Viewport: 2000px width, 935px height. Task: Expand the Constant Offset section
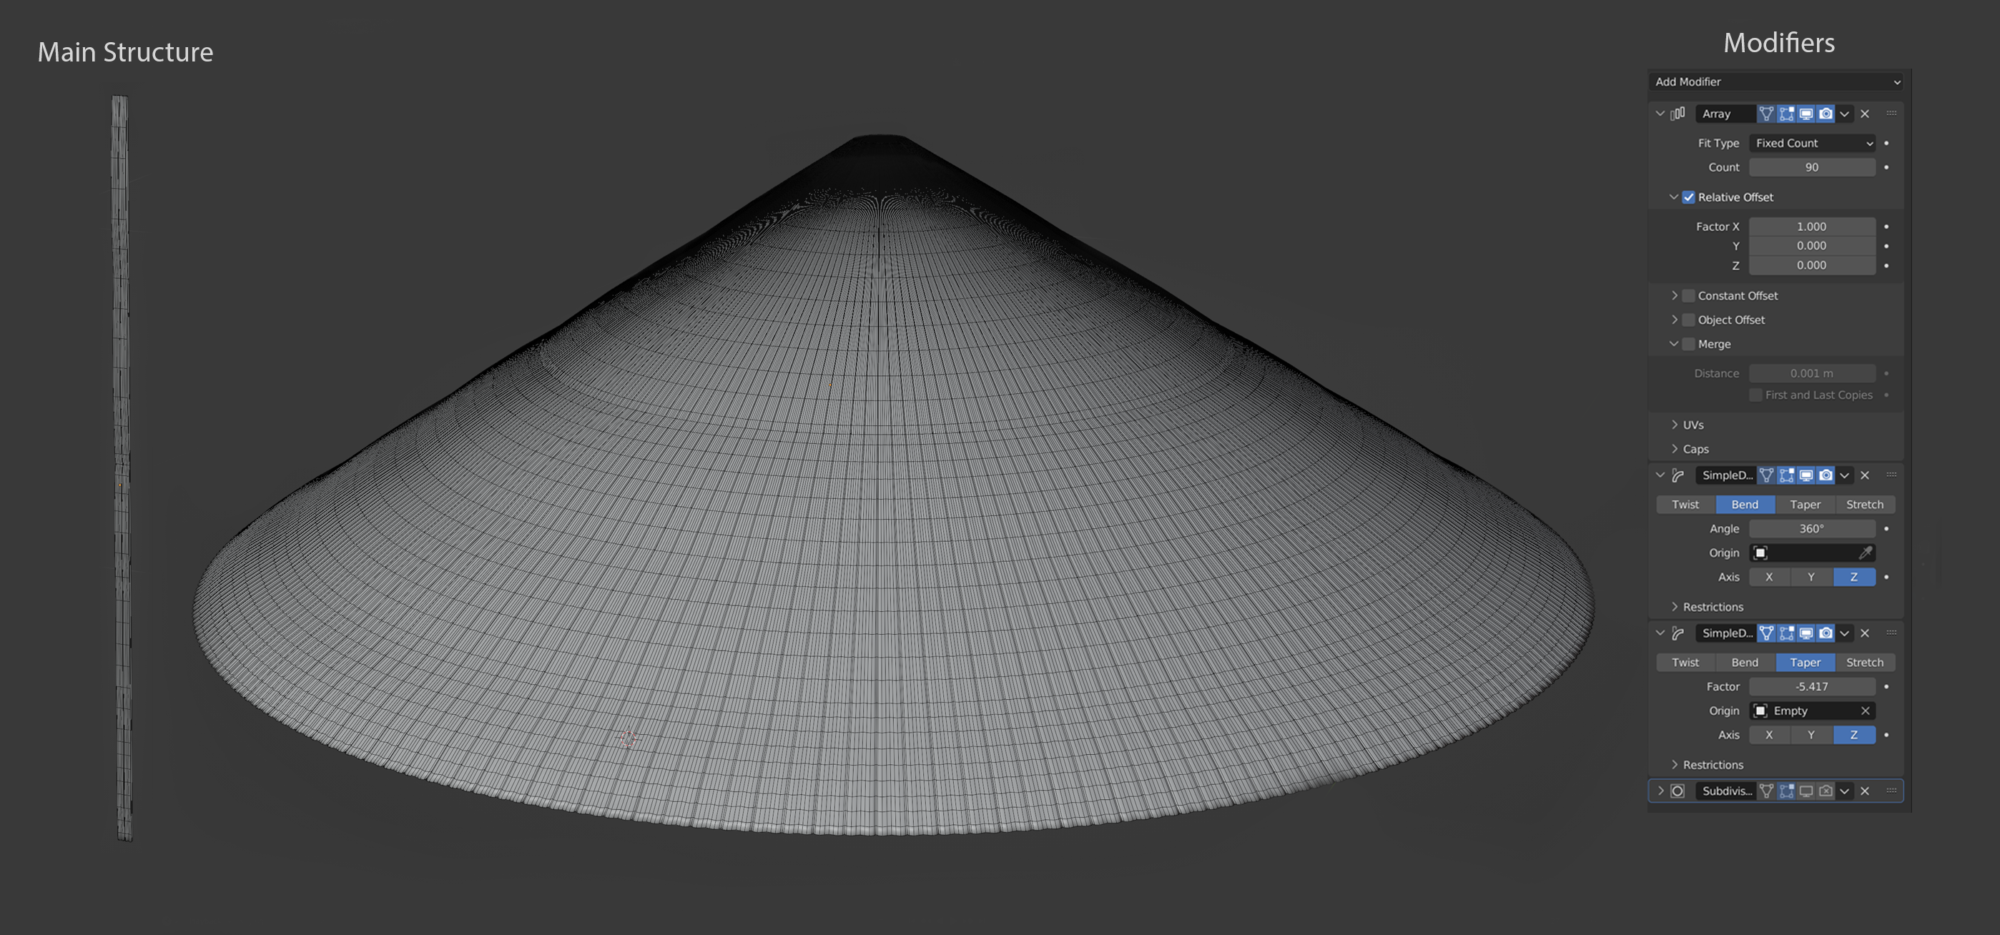1674,296
